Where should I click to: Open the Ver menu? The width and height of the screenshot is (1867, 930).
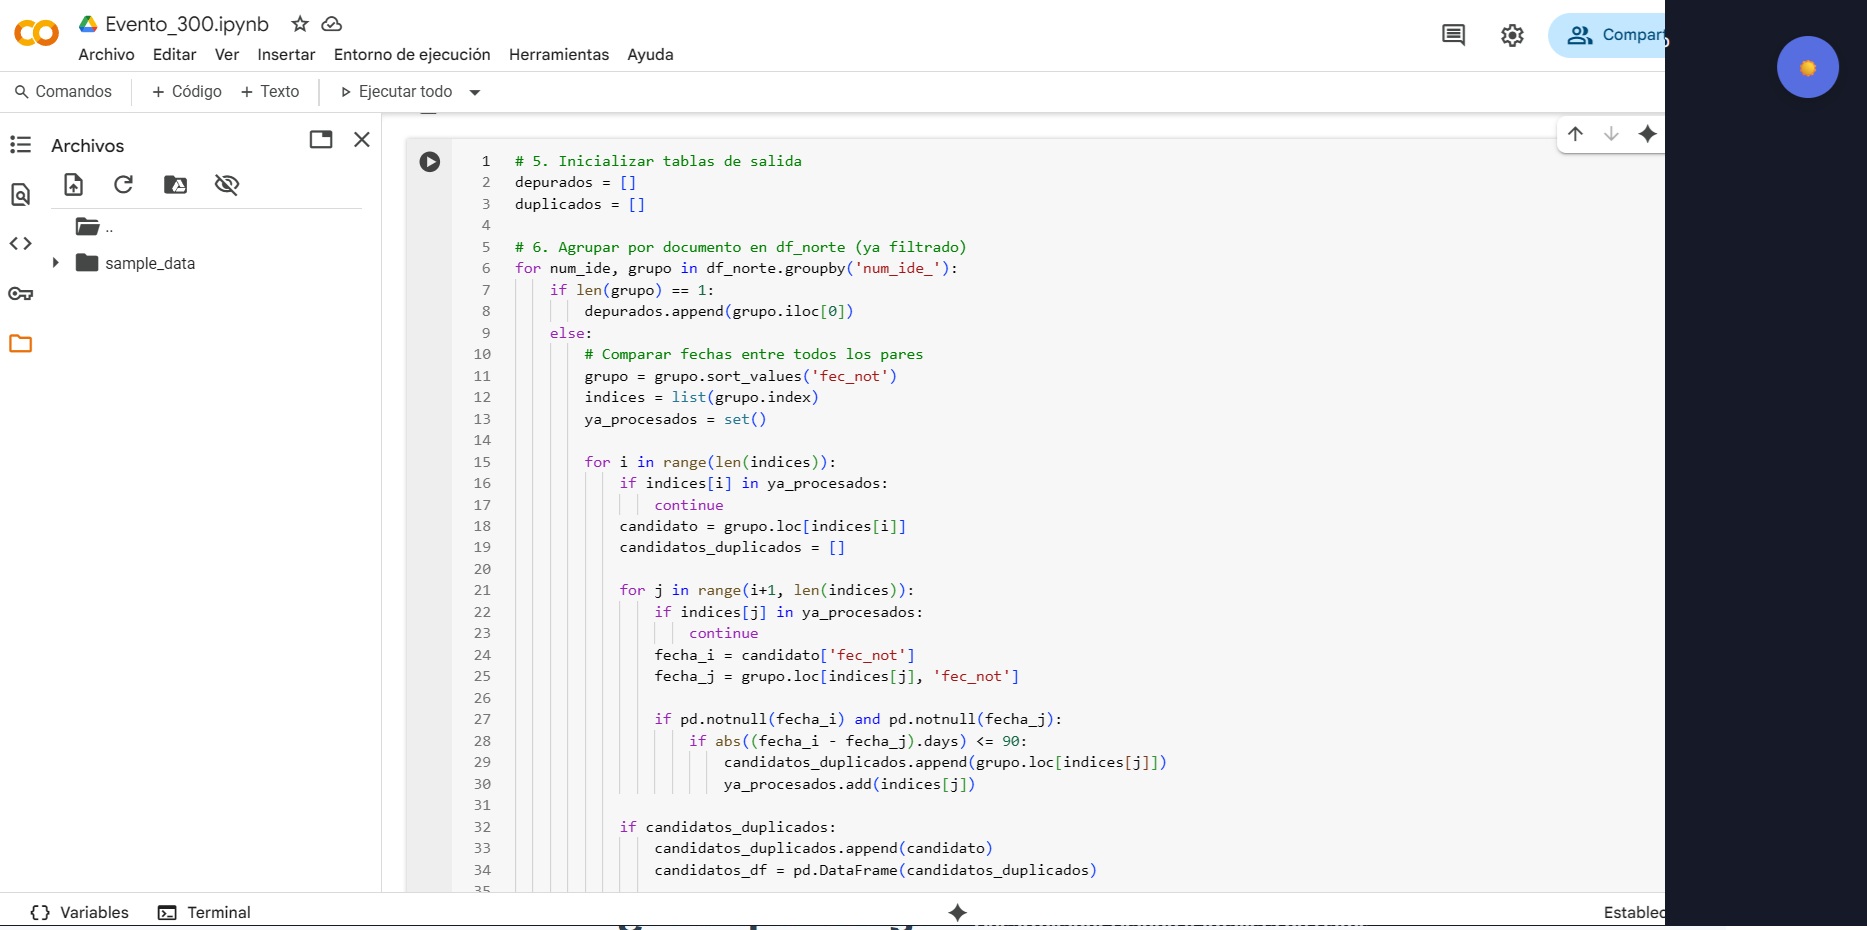tap(227, 55)
